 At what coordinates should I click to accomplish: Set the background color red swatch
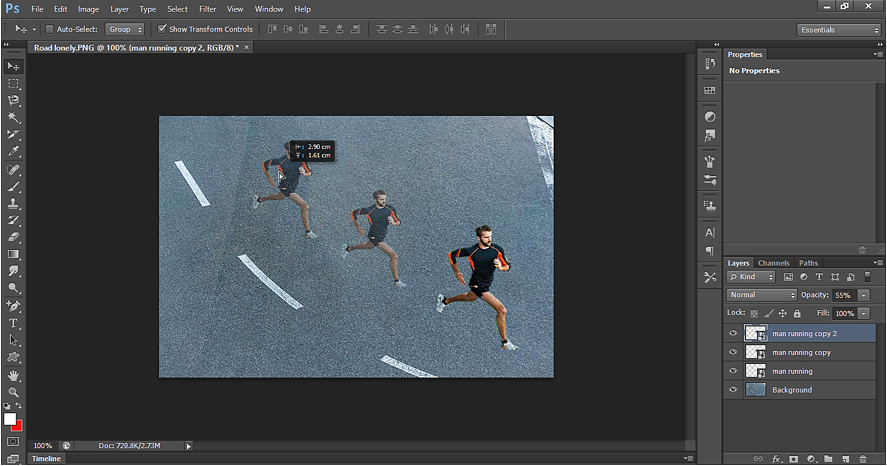coord(19,426)
